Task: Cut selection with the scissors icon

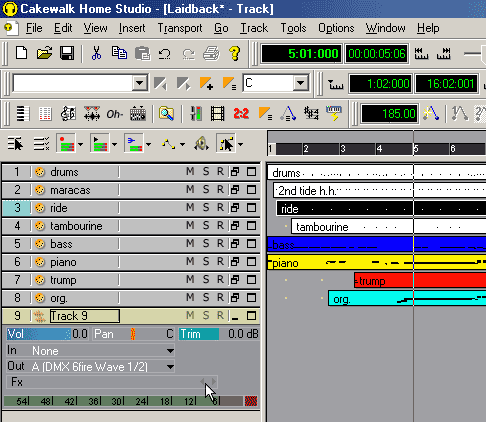Action: click(x=96, y=53)
